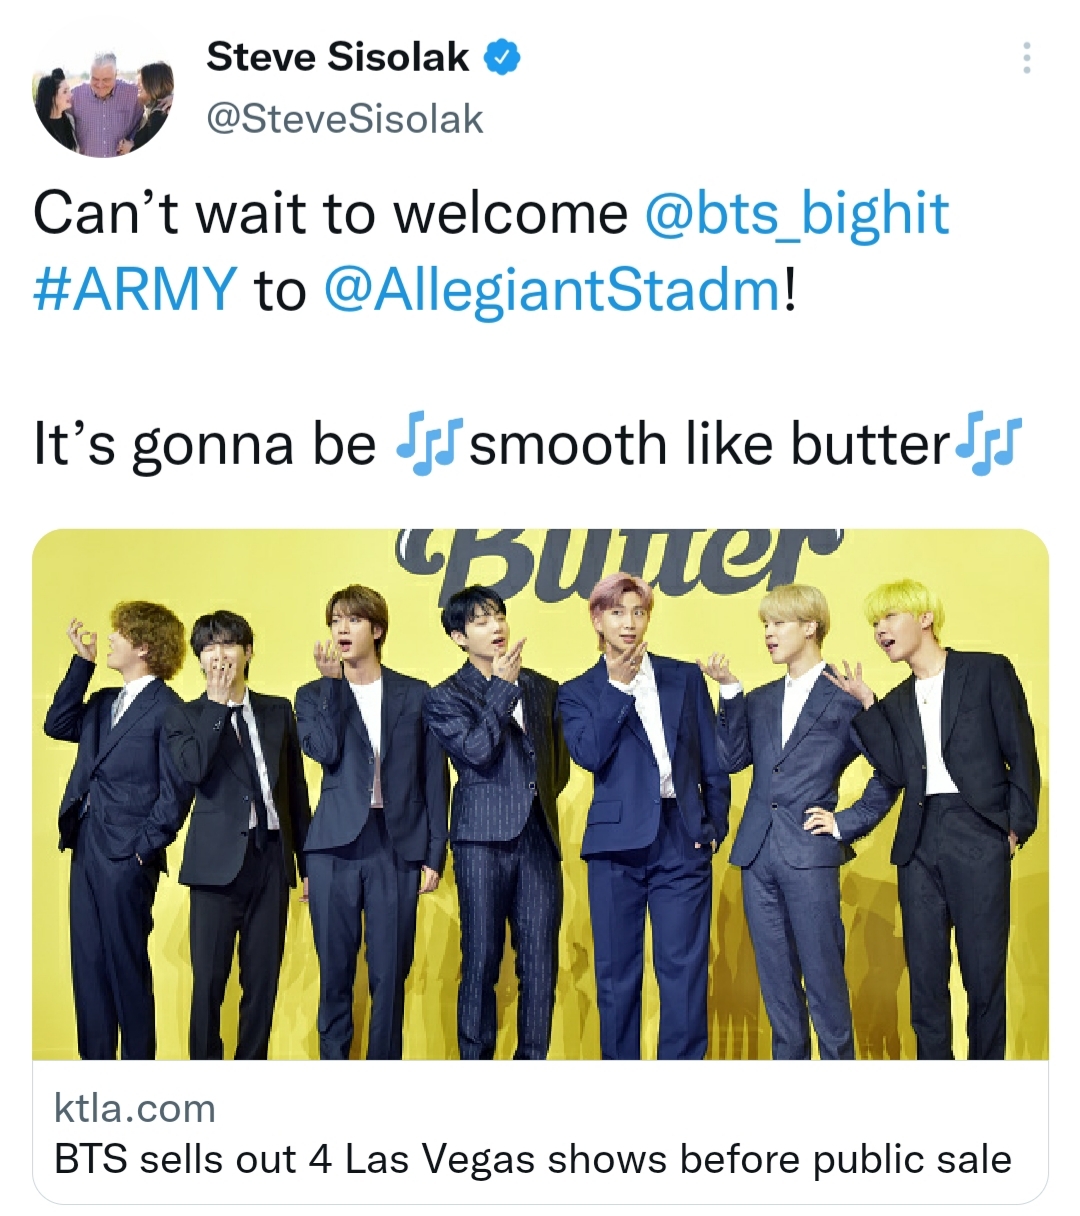Click the "smooth like butter" text
This screenshot has width=1080, height=1216.
pyautogui.click(x=708, y=445)
